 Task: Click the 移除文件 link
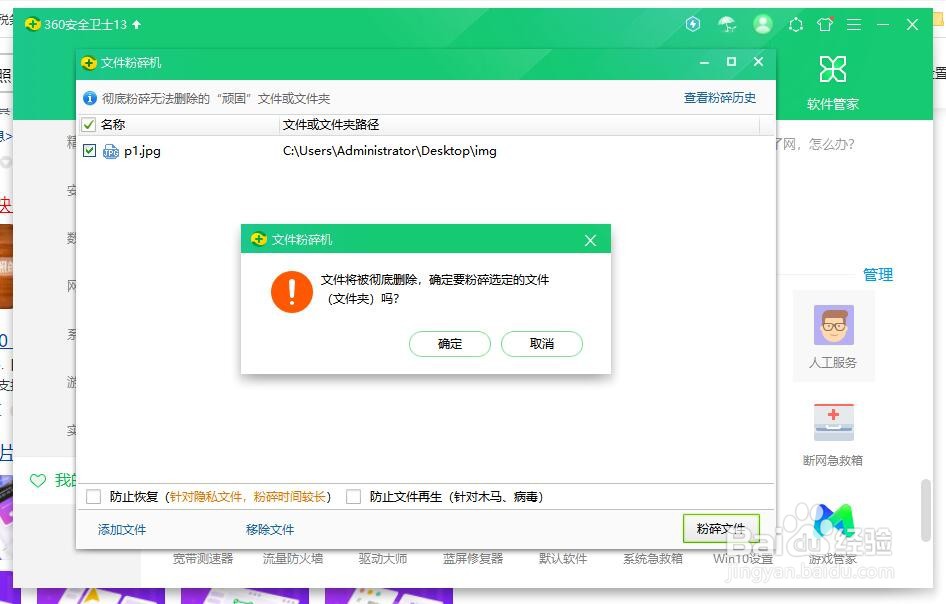270,530
